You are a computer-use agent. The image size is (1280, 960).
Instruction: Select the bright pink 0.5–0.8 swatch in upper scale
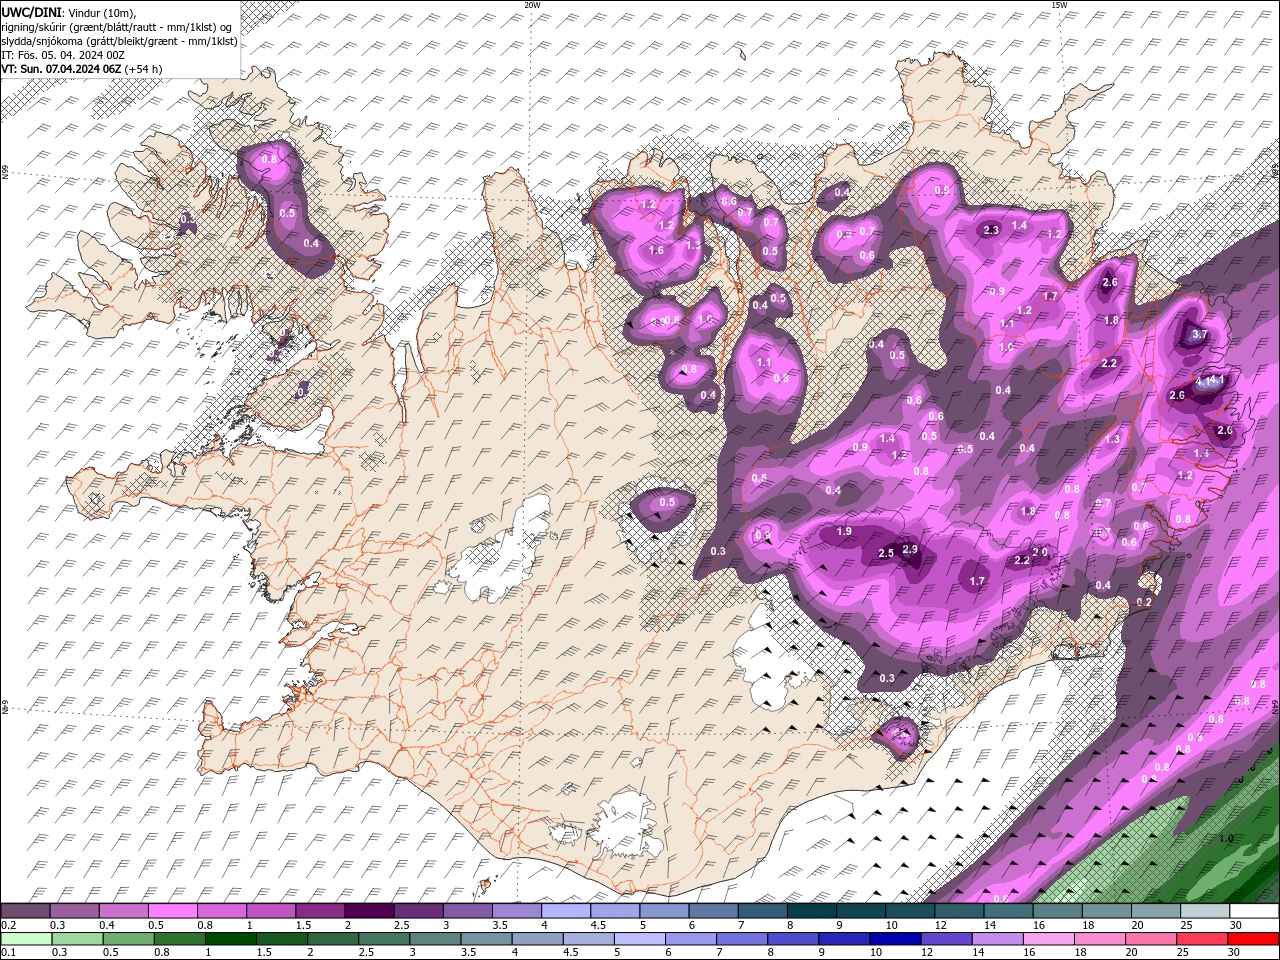coord(172,911)
